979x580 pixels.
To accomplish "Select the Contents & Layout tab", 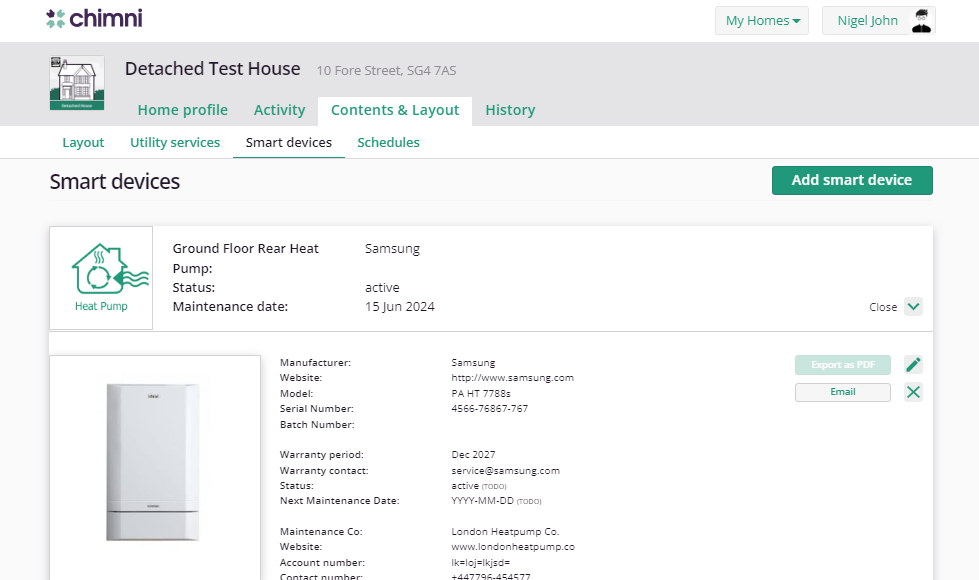I will pyautogui.click(x=395, y=110).
